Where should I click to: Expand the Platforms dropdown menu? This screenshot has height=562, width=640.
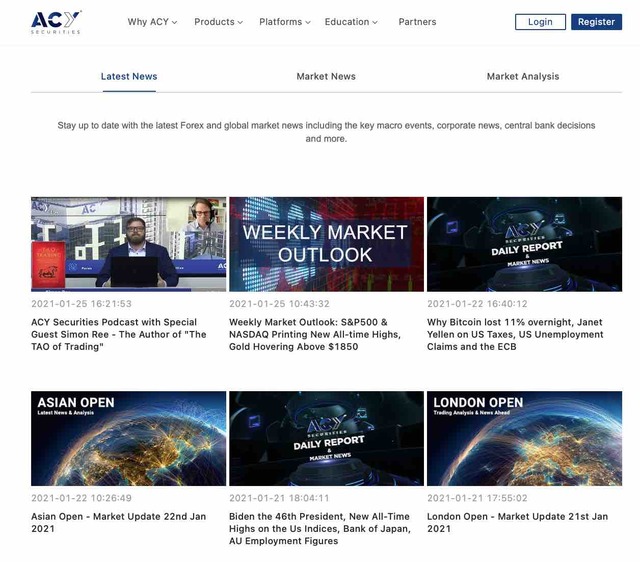tap(285, 22)
